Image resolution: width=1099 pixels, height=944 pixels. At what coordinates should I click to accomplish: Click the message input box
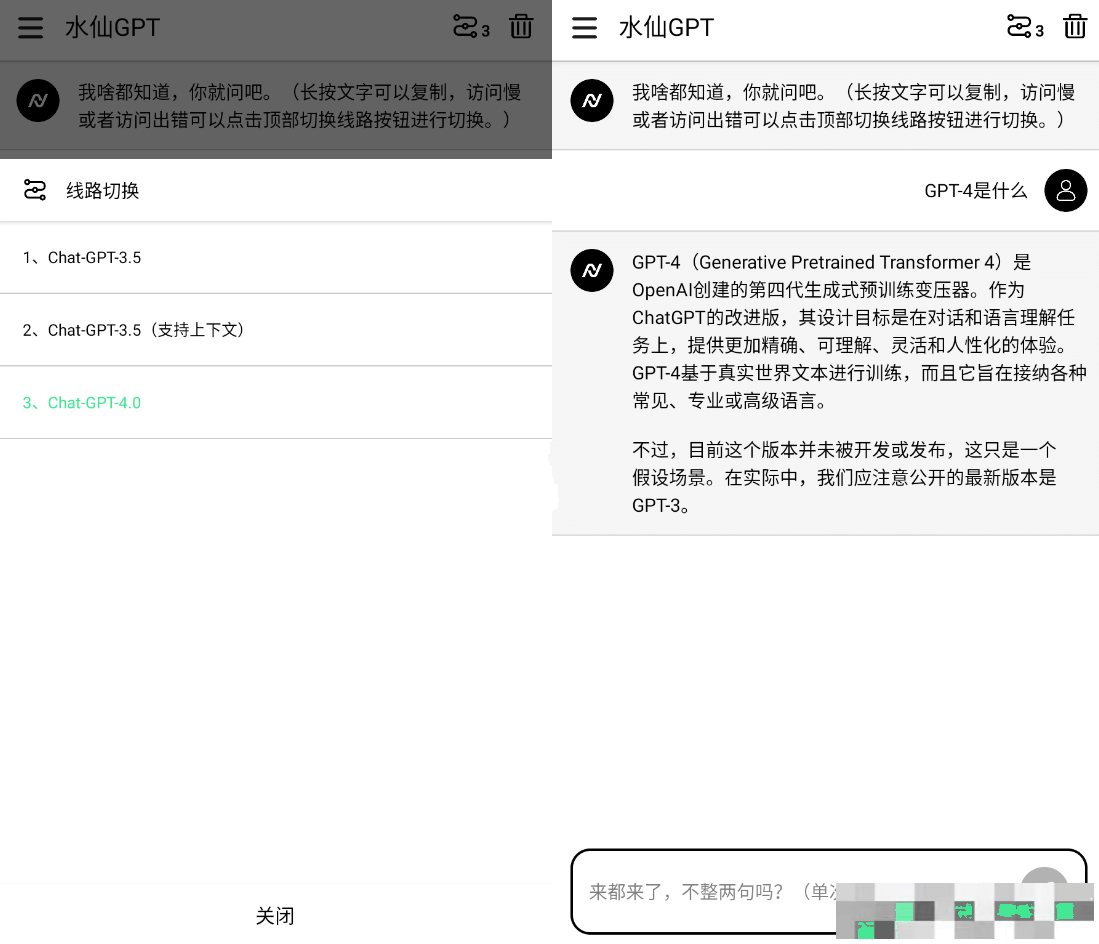click(828, 891)
